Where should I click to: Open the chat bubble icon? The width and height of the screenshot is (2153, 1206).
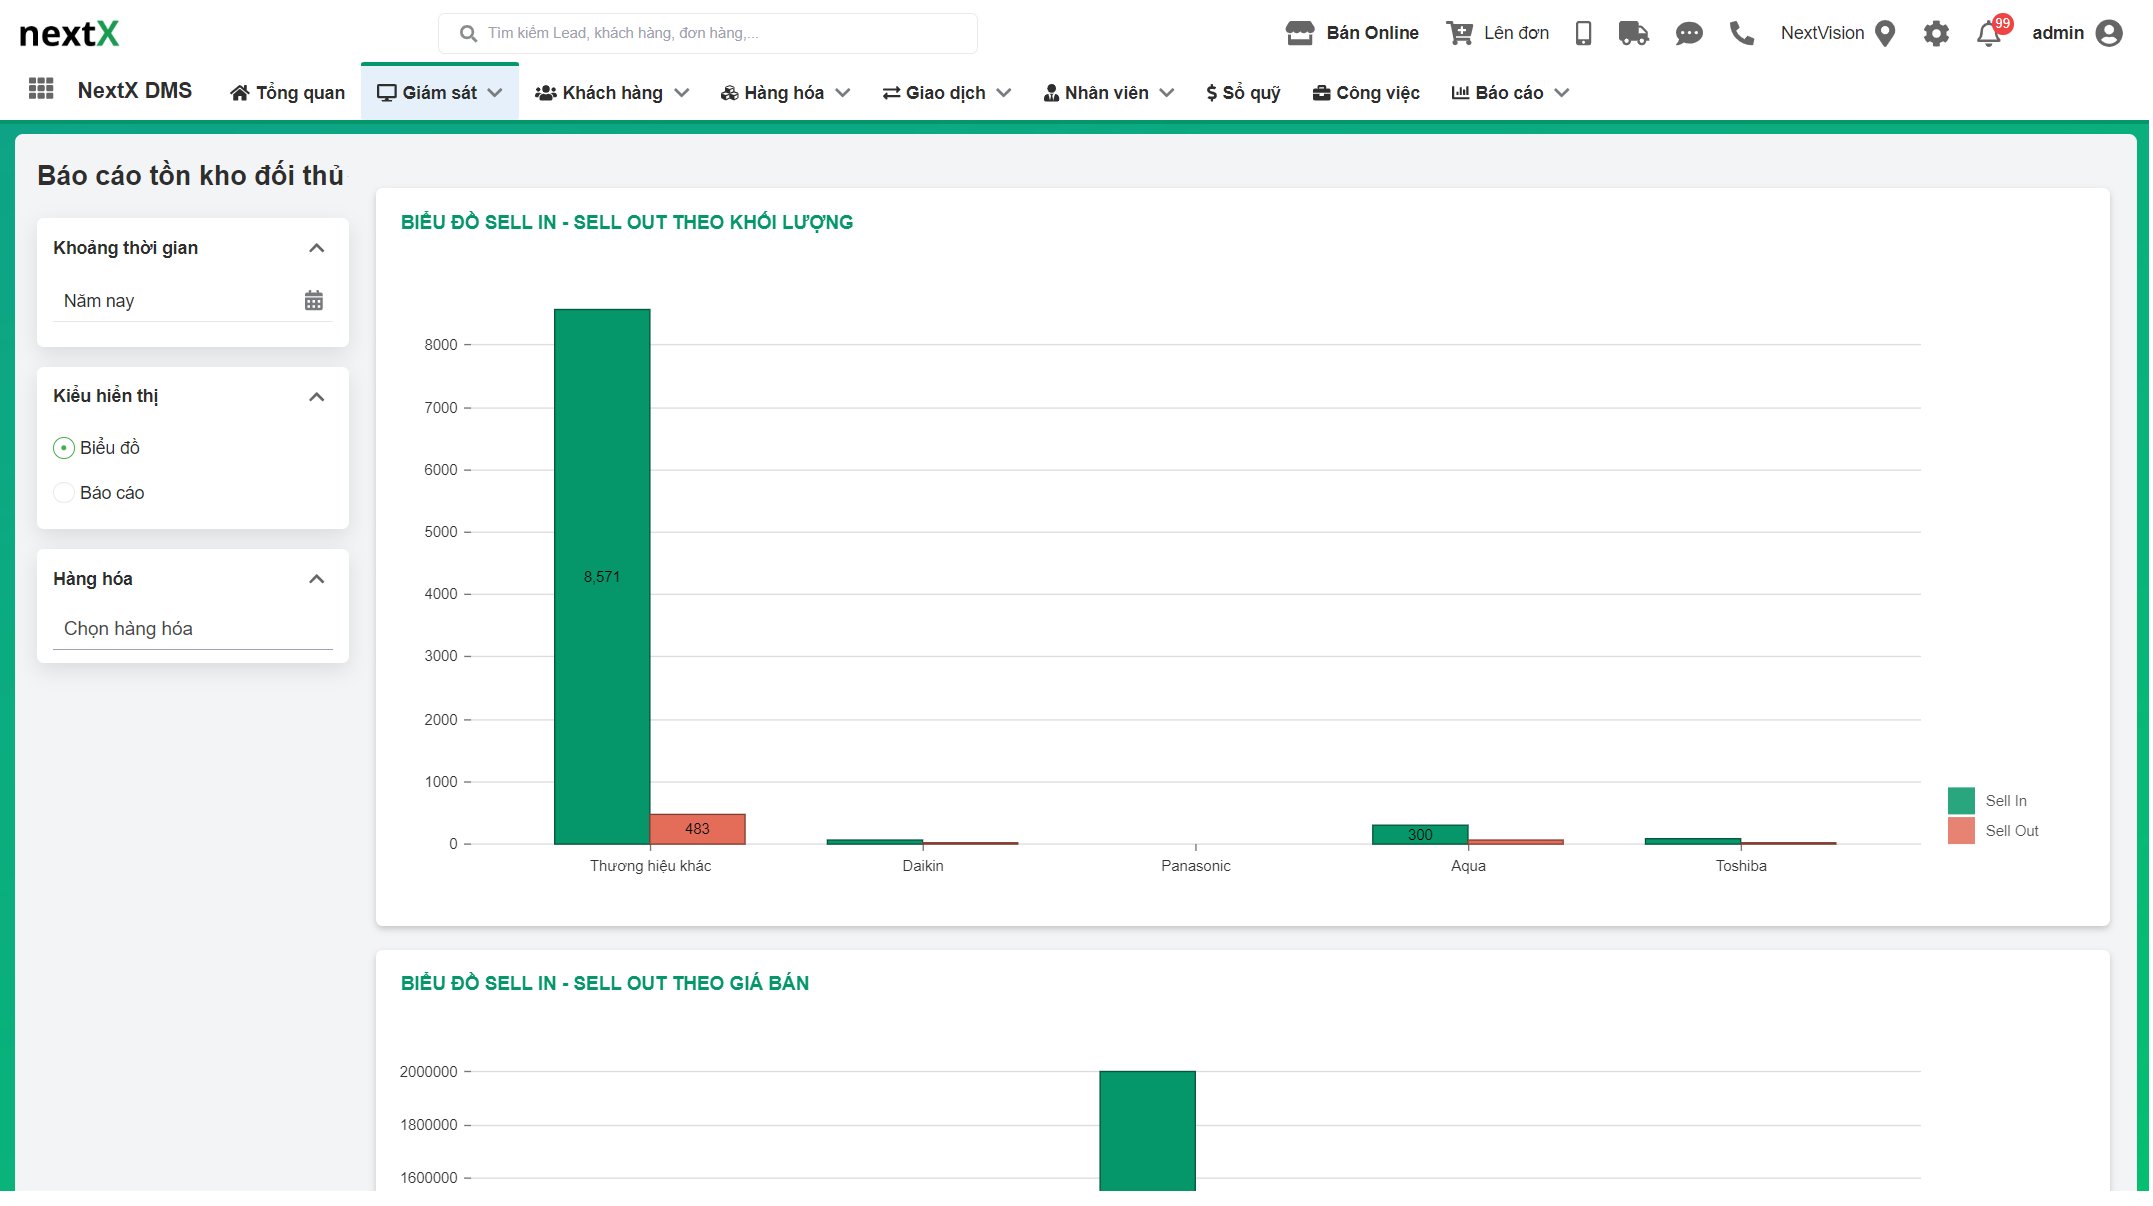click(x=1689, y=32)
